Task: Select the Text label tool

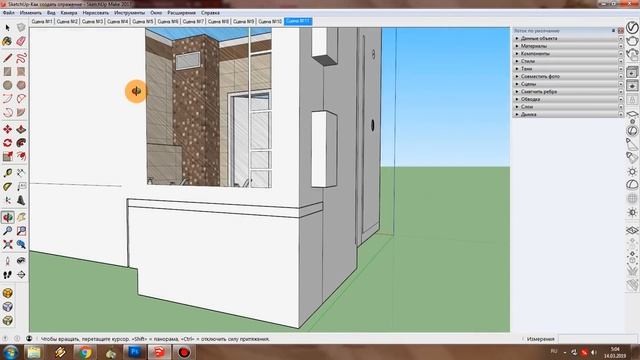Action: point(21,187)
